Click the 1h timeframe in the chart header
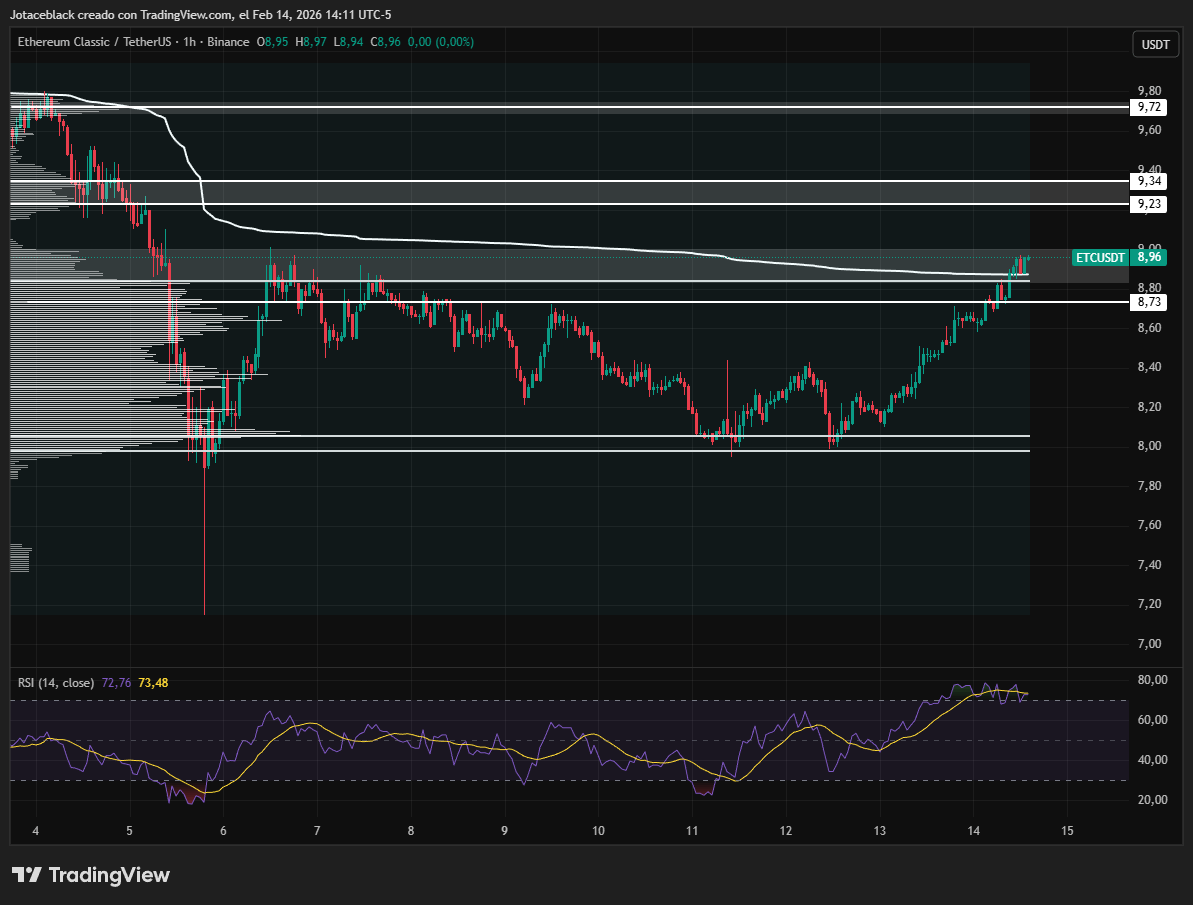The width and height of the screenshot is (1193, 905). (185, 42)
